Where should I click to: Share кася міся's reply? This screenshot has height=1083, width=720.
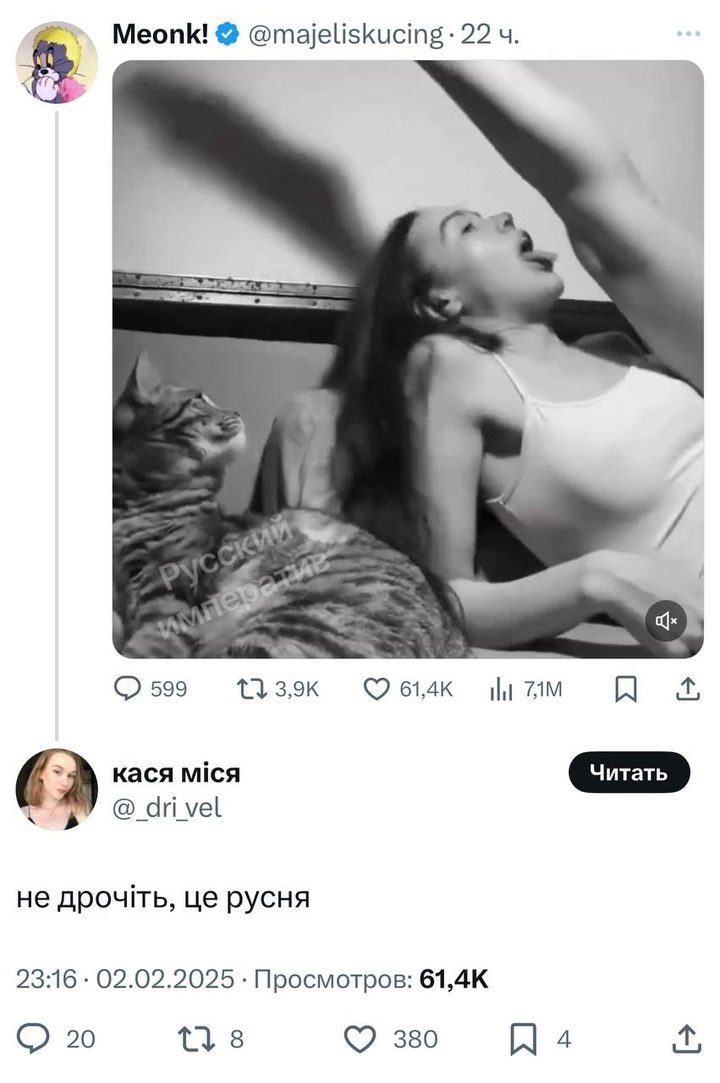pos(686,1039)
